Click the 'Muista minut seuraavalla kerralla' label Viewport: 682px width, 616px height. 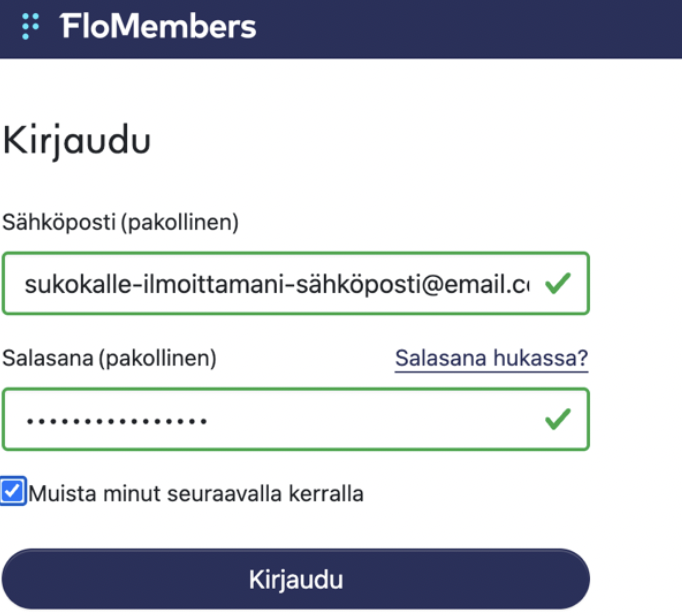[x=196, y=493]
